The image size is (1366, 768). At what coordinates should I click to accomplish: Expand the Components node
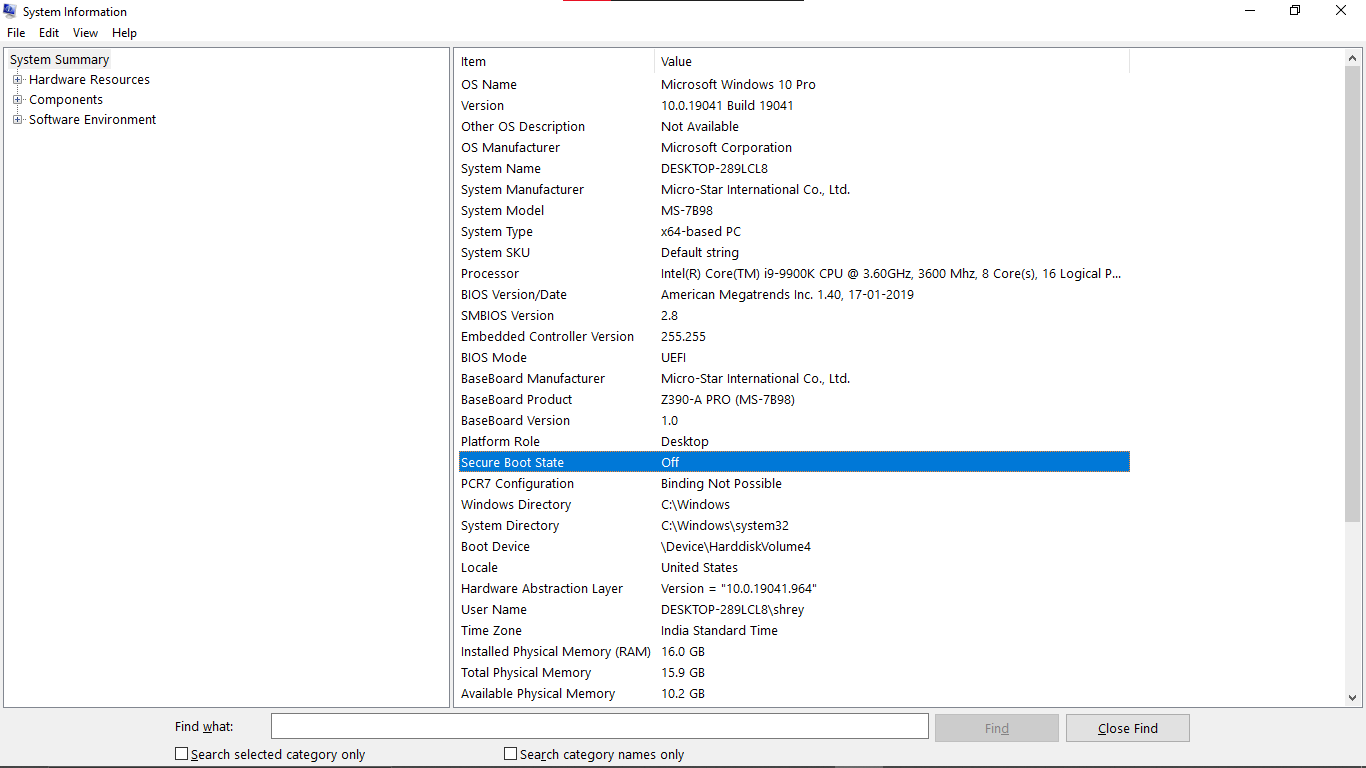pyautogui.click(x=18, y=100)
